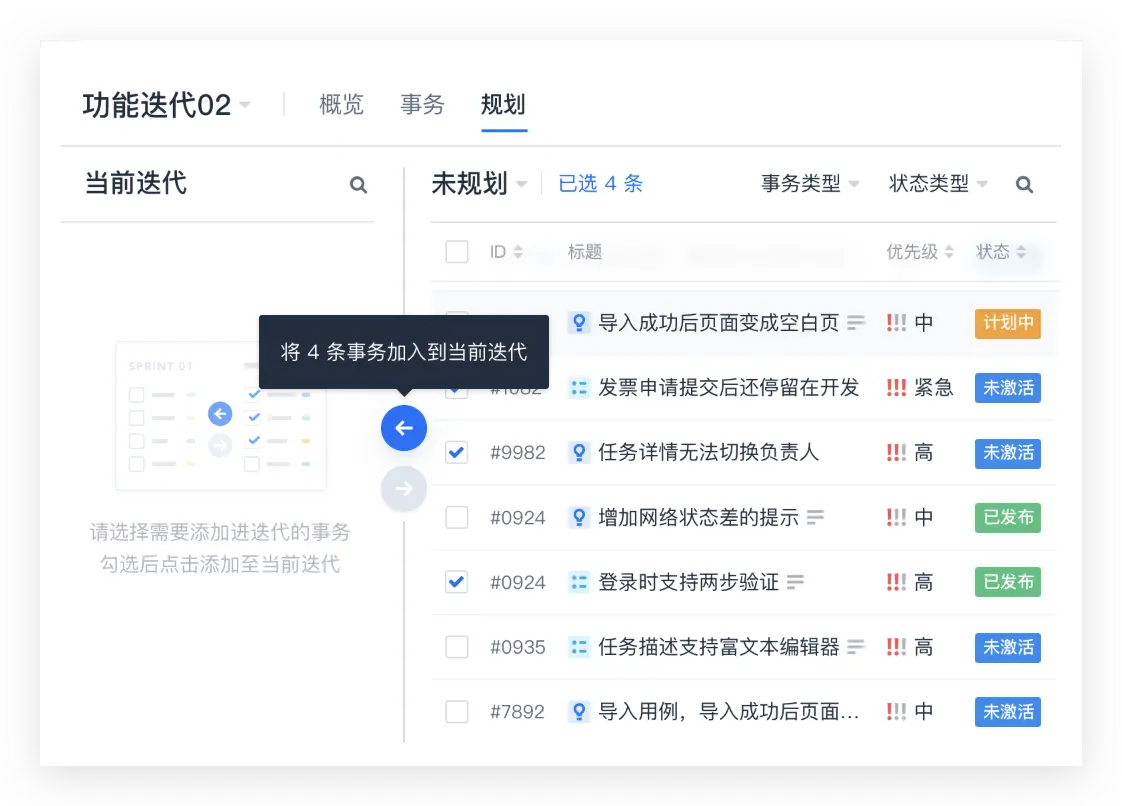Click the task type icon beside 发票申请提交后还停留在开发
This screenshot has height=806, width=1122.
[579, 388]
